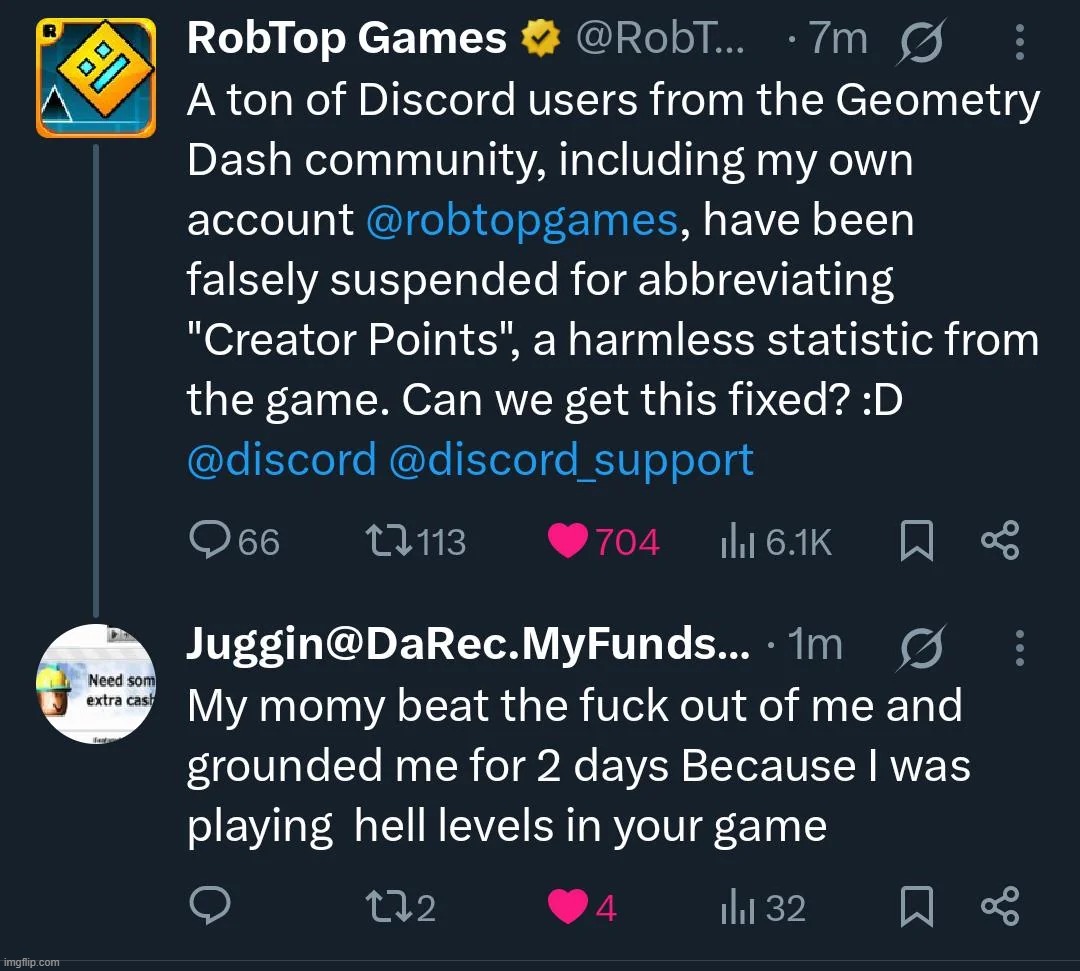The width and height of the screenshot is (1080, 971).
Task: Share the RobTop Games tweet
Action: click(1000, 541)
